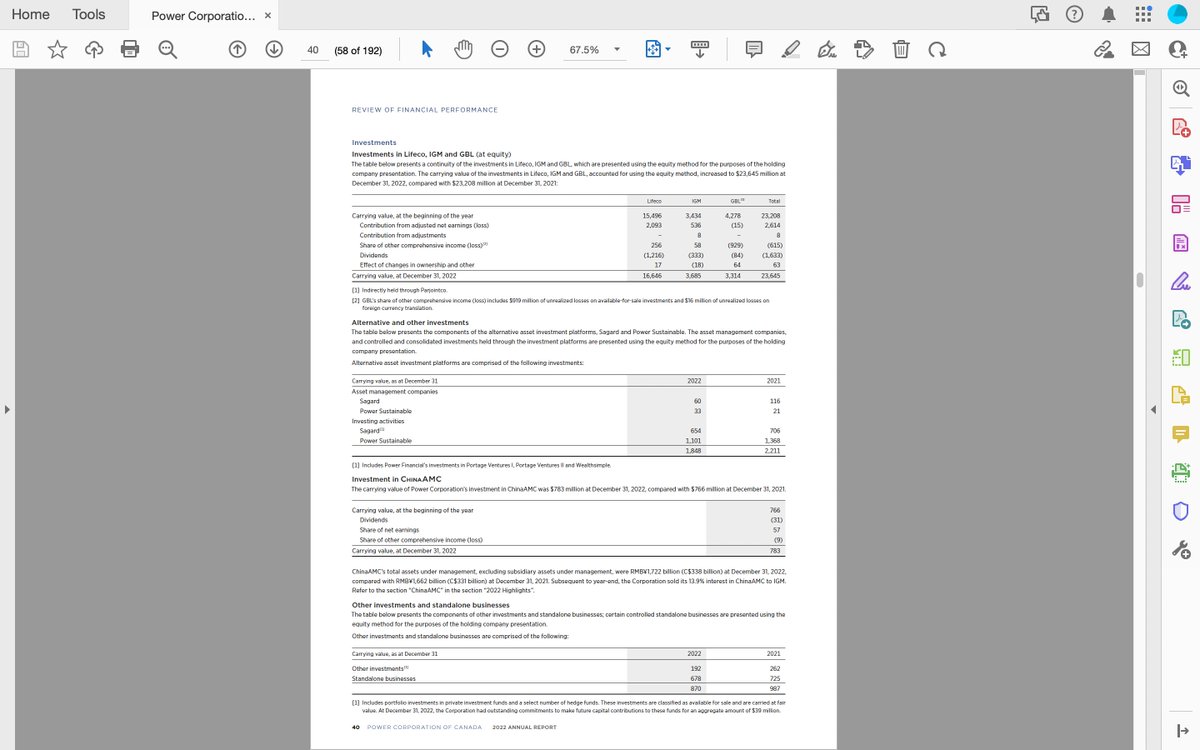
Task: Go to the next page
Action: click(x=275, y=49)
